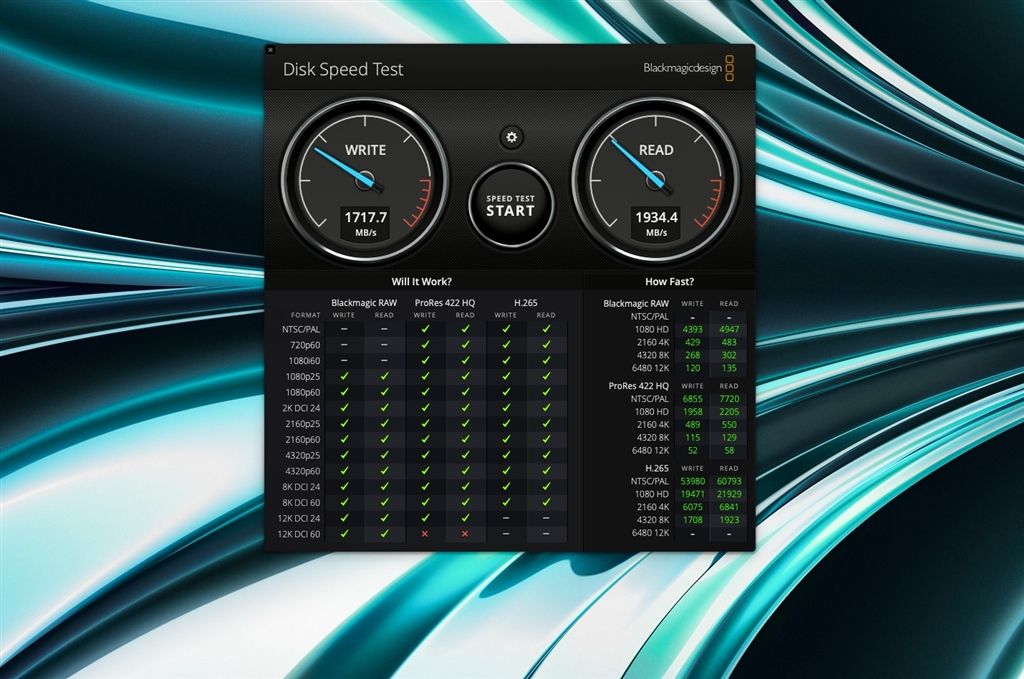Select the 1717.7 write speed readout
1024x679 pixels.
pos(366,217)
